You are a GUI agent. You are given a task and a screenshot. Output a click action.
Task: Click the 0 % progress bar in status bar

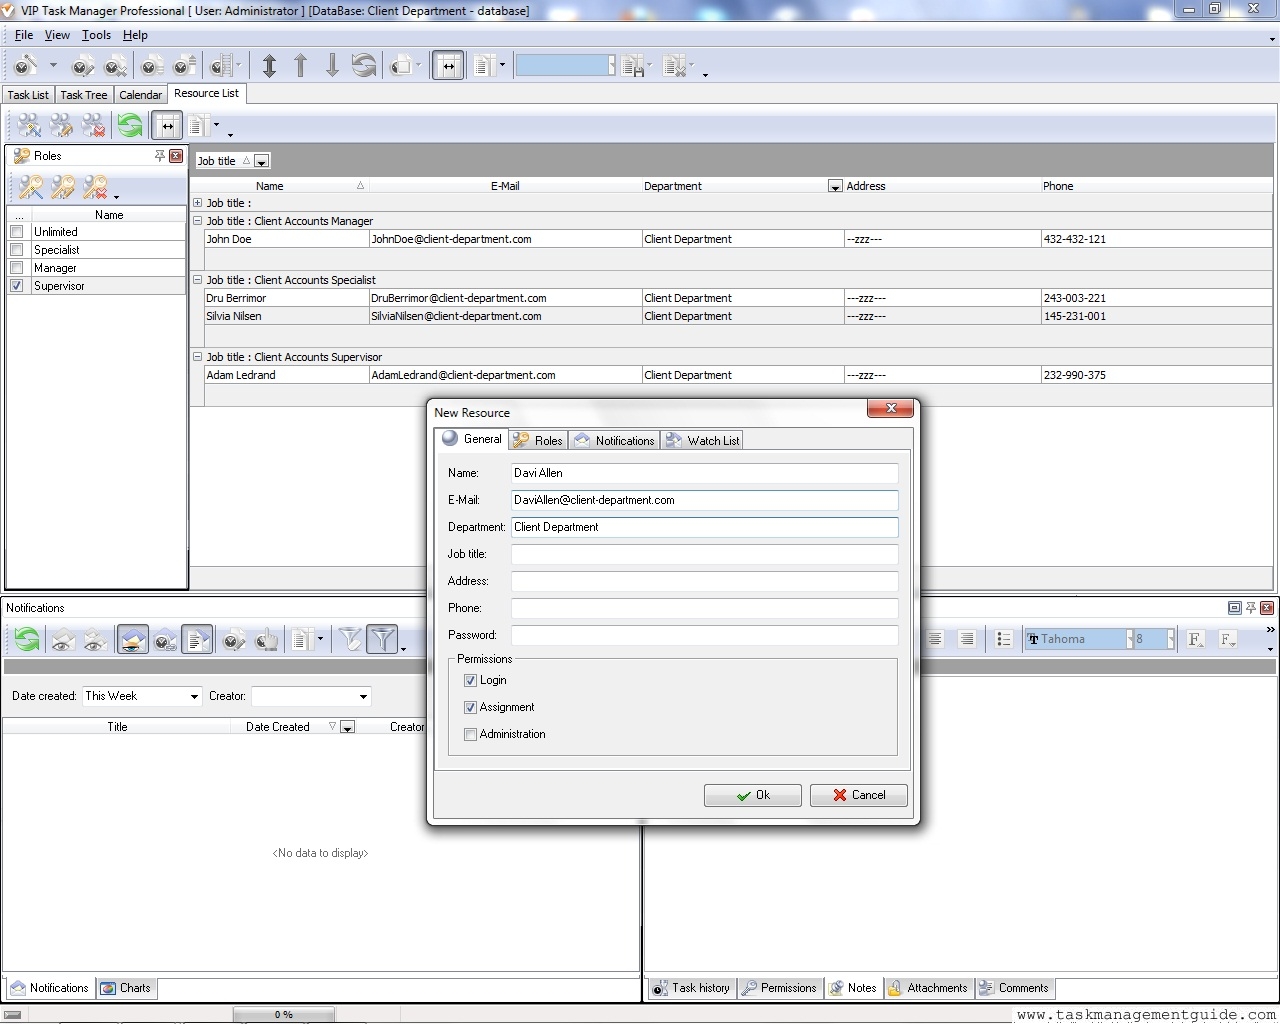tap(284, 1014)
